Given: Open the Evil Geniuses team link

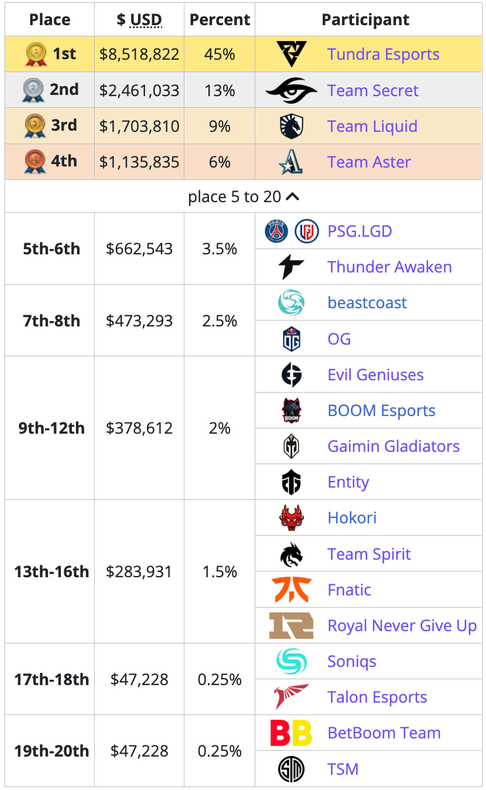Looking at the screenshot, I should [375, 374].
